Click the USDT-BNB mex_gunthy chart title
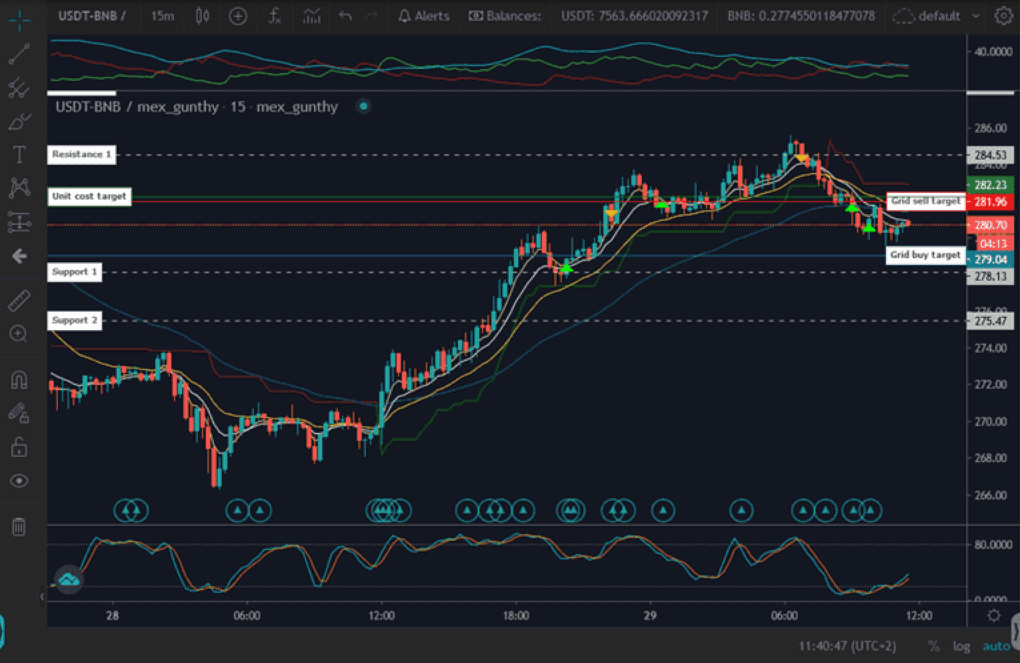Viewport: 1020px width, 663px height. (x=196, y=107)
